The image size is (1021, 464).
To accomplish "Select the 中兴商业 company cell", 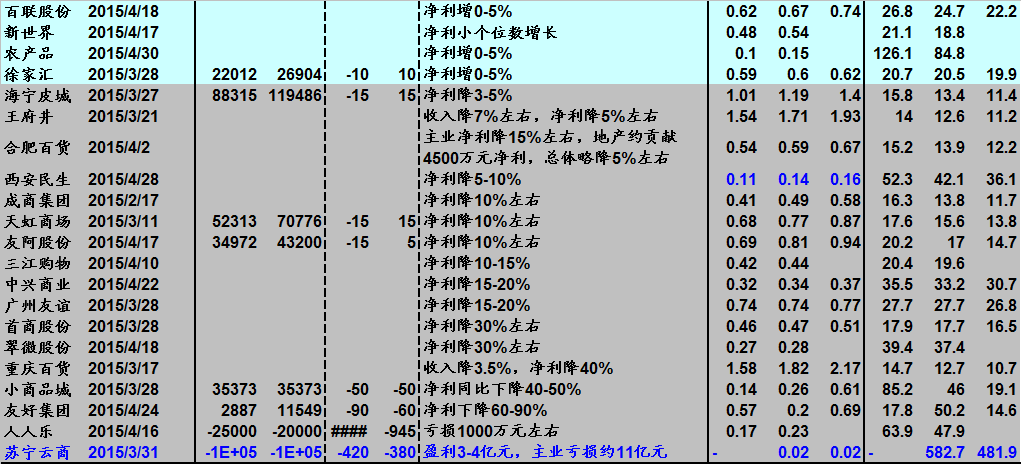I will tap(37, 284).
